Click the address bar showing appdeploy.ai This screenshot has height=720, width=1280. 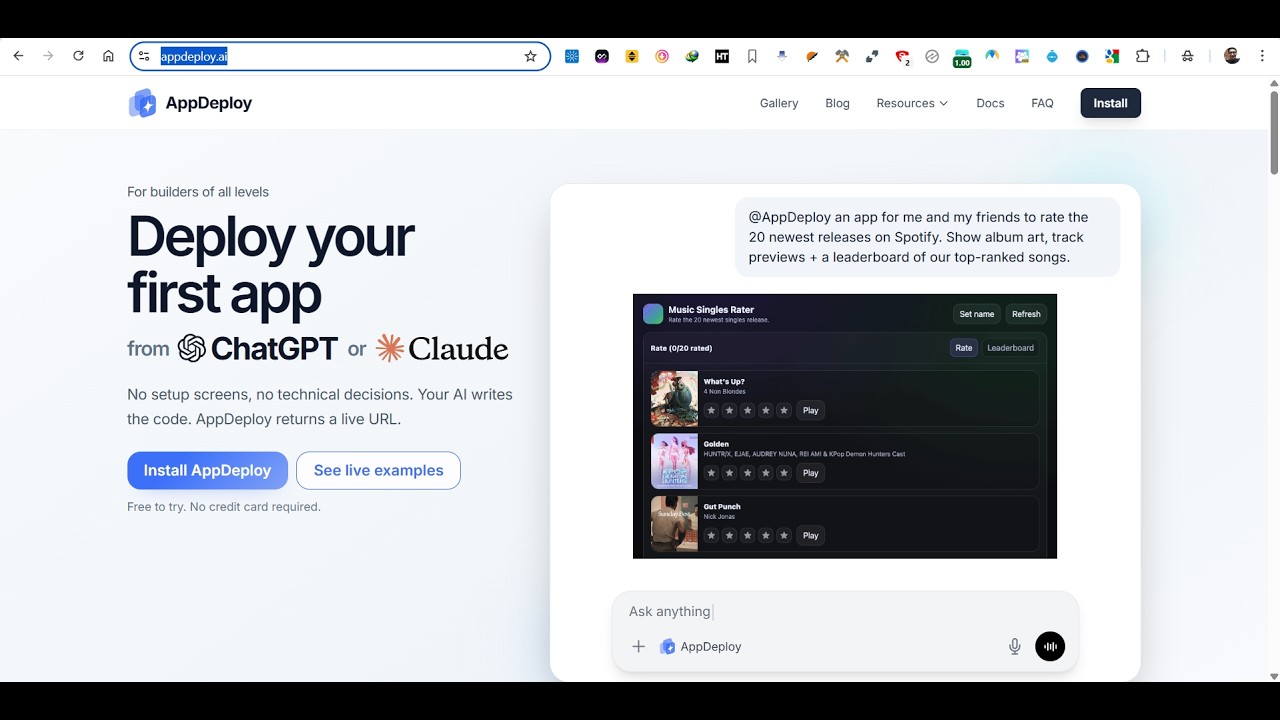340,56
